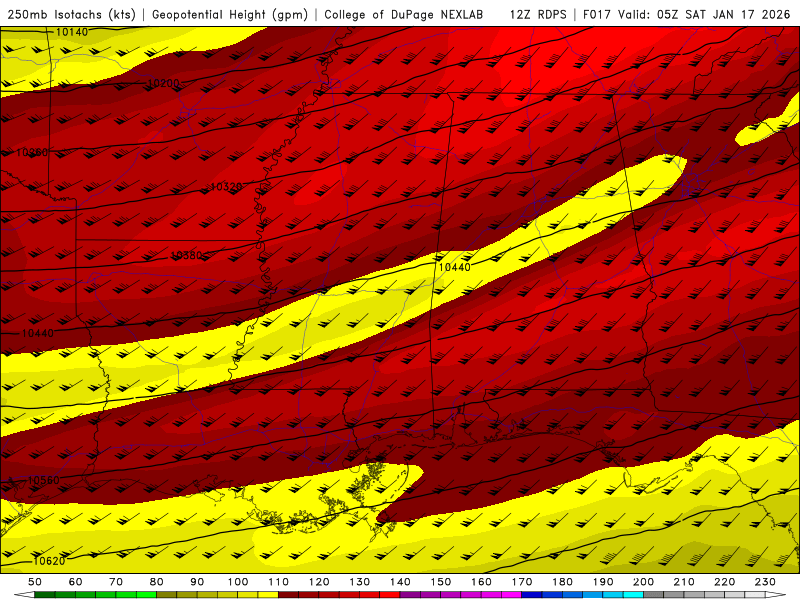Click the "50" color bar label
Image resolution: width=800 pixels, height=600 pixels.
pos(35,582)
